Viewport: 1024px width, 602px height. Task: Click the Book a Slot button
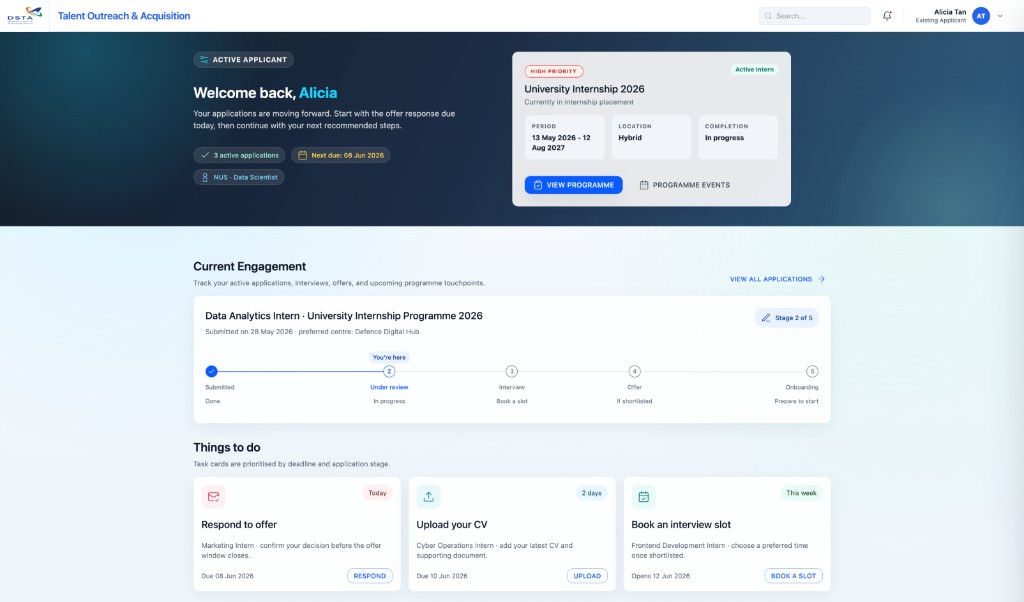(793, 576)
